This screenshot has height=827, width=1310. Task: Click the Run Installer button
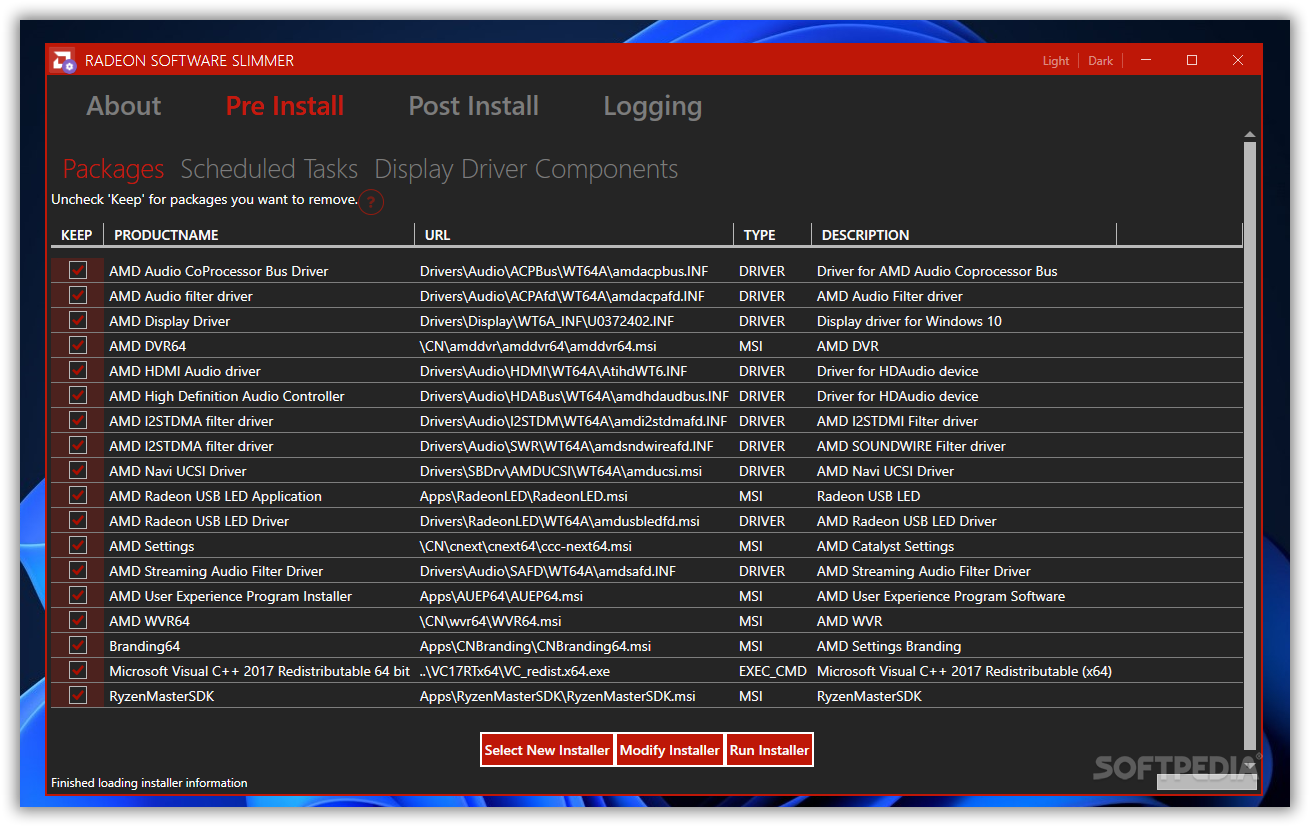[x=769, y=750]
